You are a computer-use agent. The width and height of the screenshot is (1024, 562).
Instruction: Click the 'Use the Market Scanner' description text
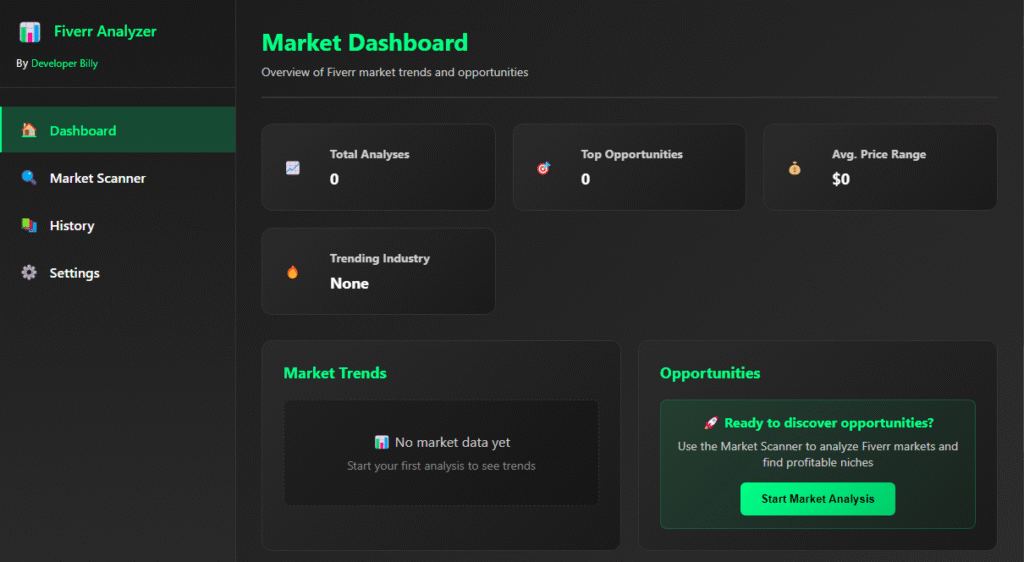click(818, 454)
